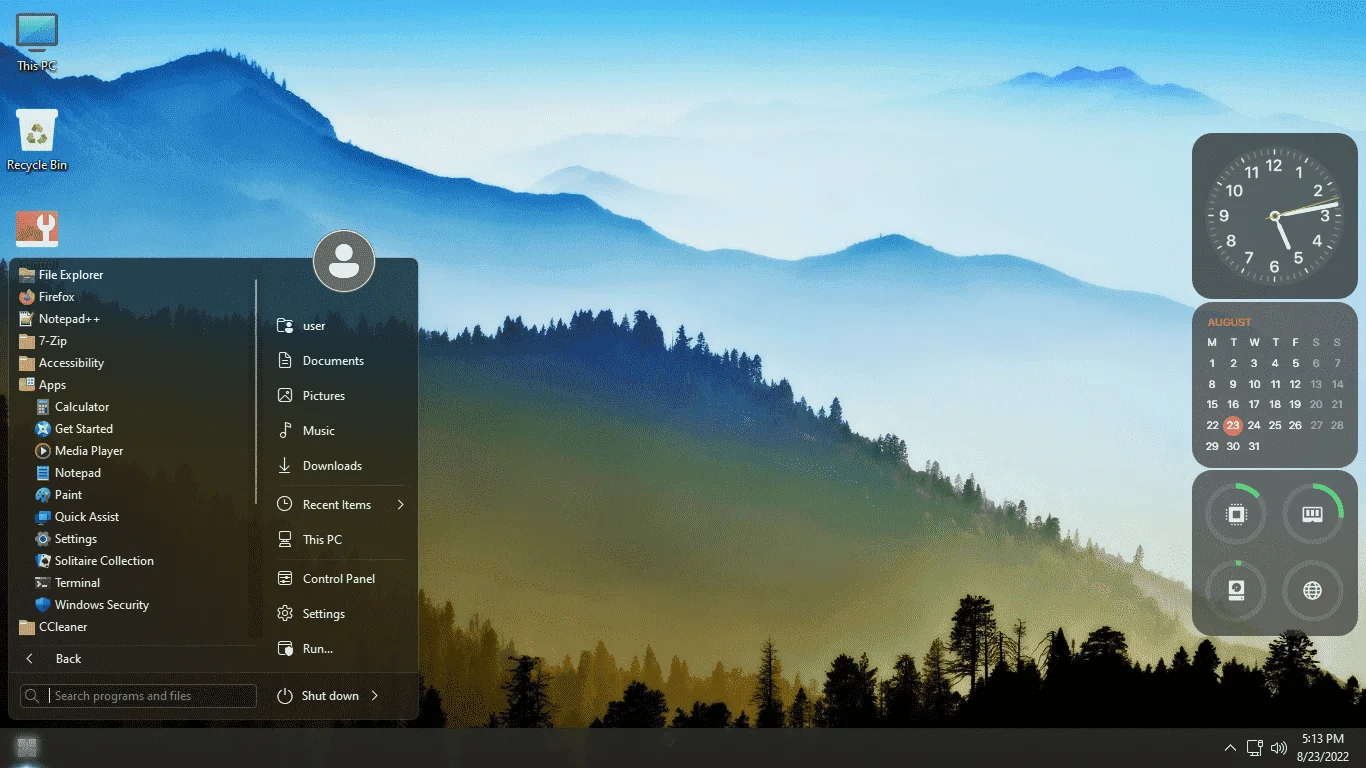Viewport: 1366px width, 768px height.
Task: Select date 1 in calendar
Action: point(1212,364)
